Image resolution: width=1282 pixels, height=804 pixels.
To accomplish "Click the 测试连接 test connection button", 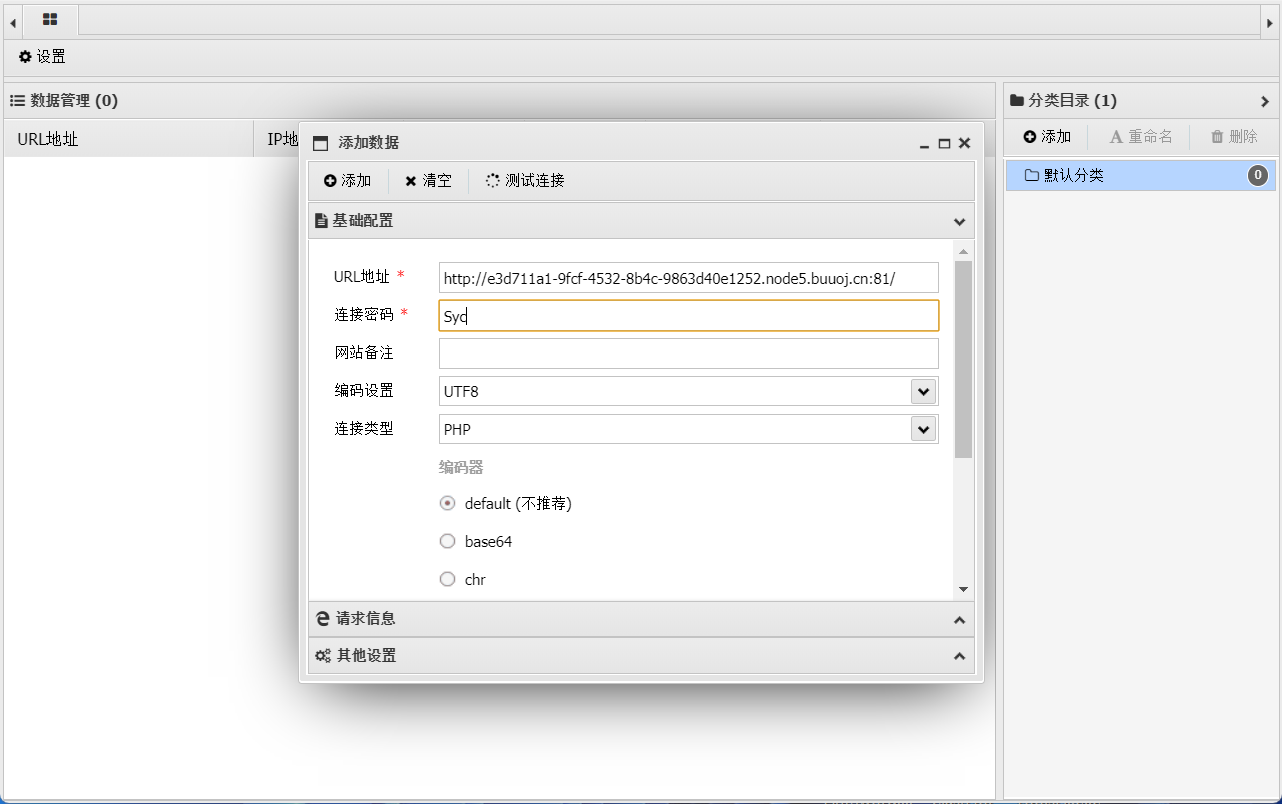I will pos(525,181).
